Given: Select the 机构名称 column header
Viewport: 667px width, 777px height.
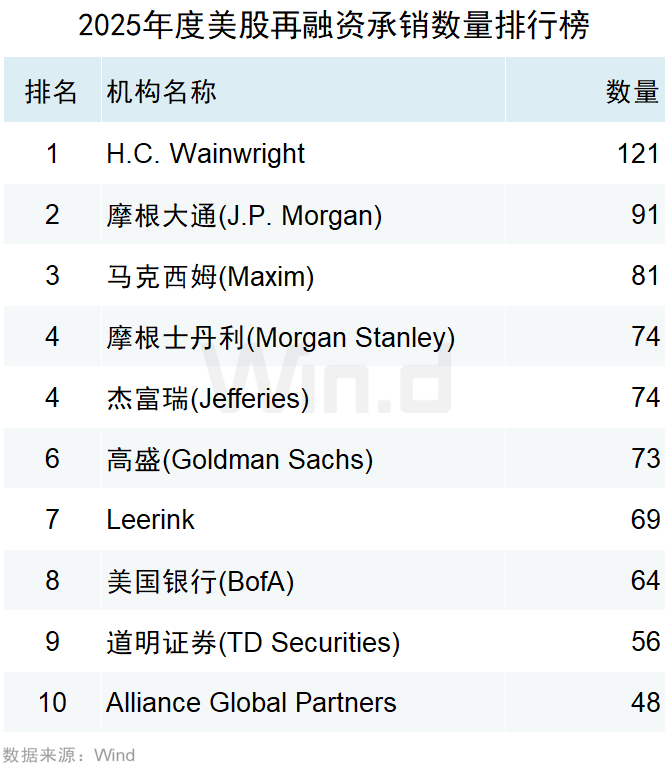Looking at the screenshot, I should click(x=161, y=92).
